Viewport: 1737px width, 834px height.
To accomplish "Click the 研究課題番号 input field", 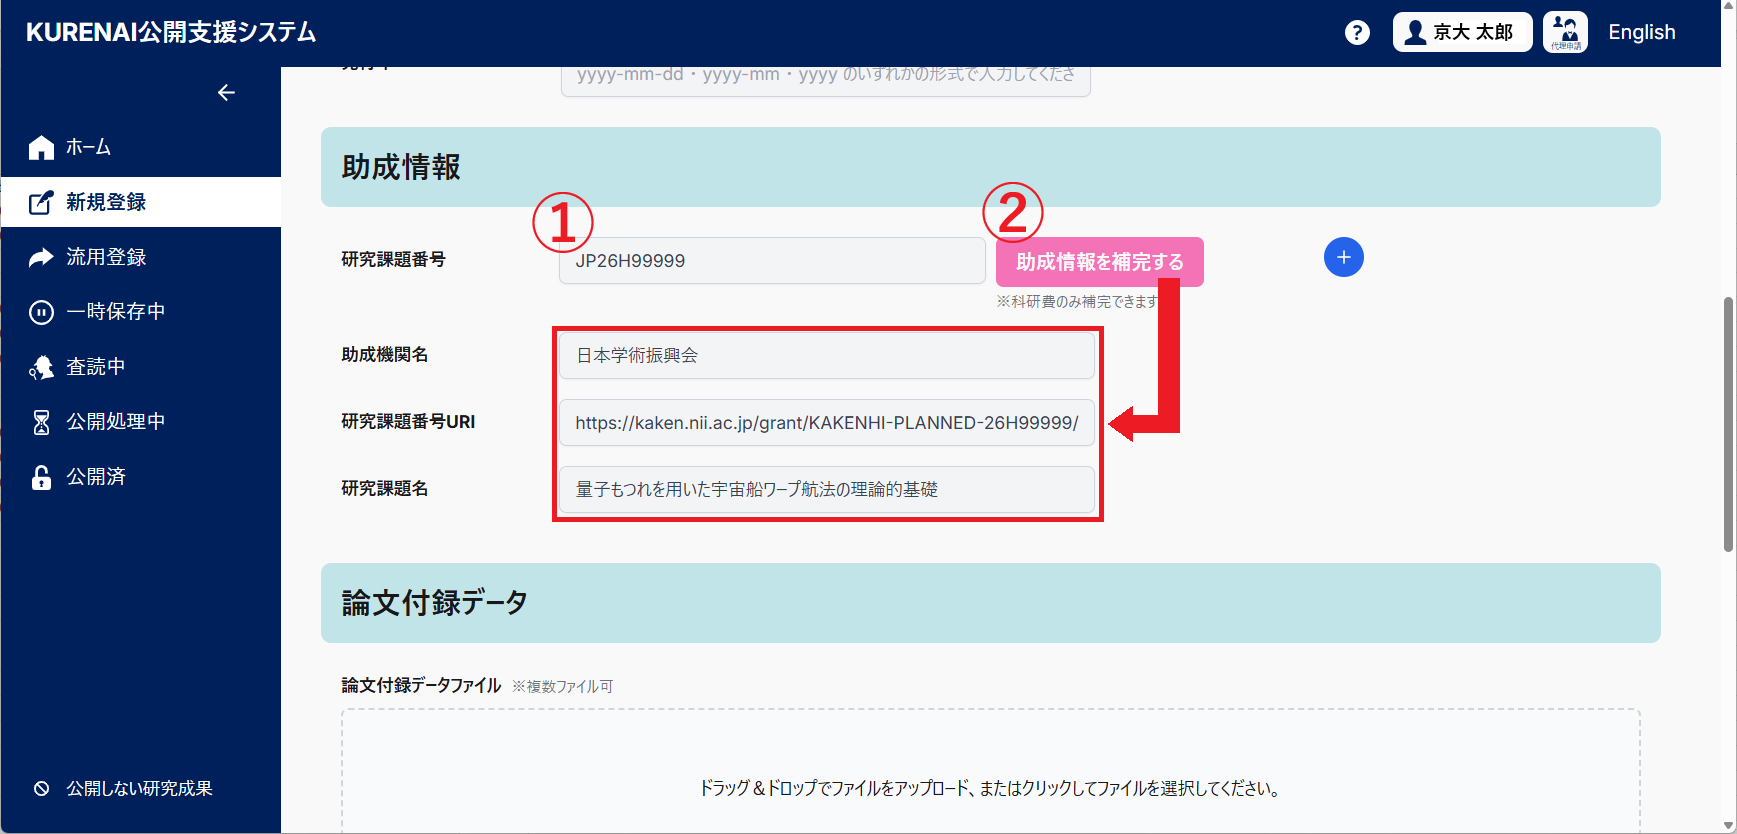I will 772,261.
